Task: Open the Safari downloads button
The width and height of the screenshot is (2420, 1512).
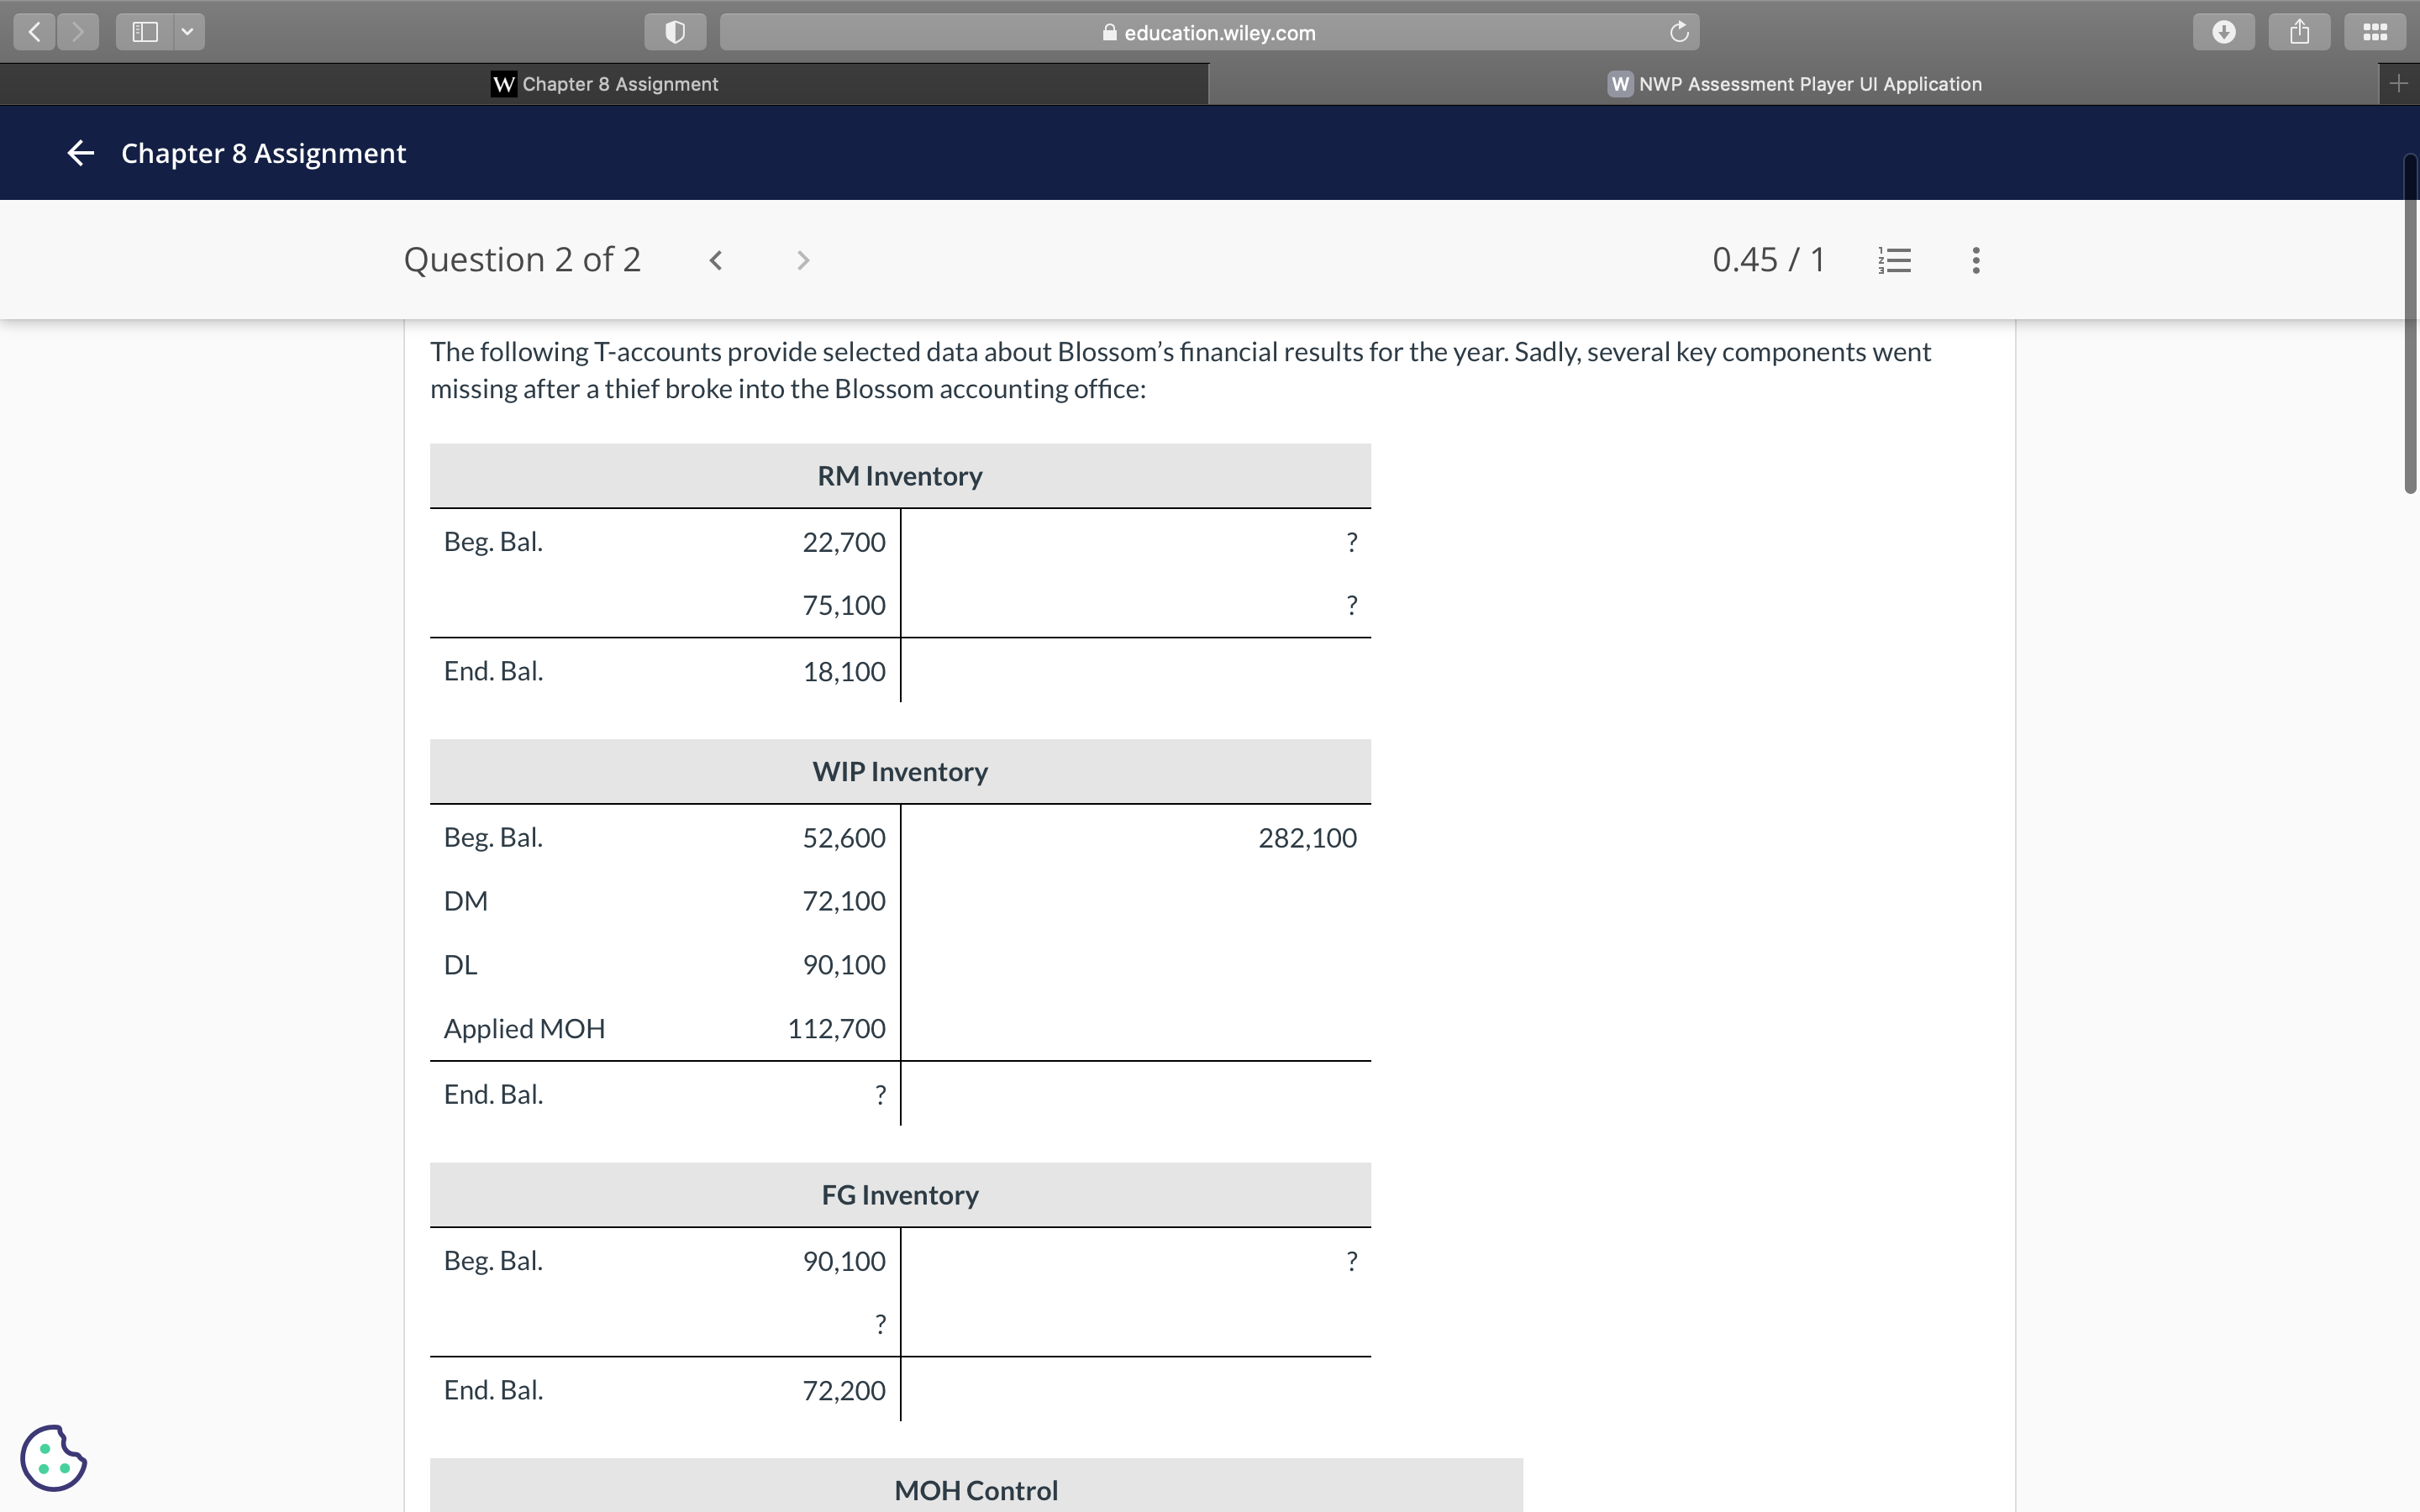Action: click(2223, 32)
